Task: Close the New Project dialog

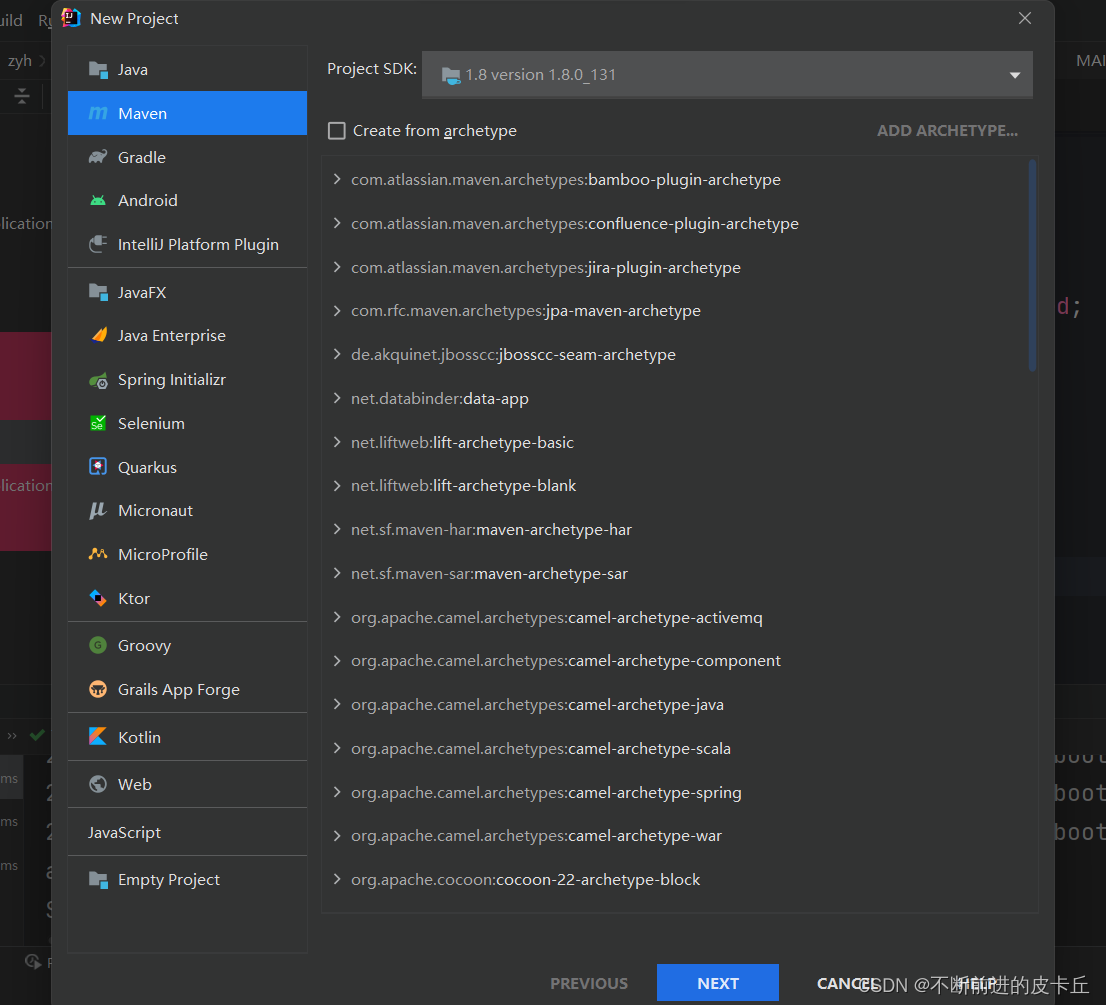Action: click(1025, 18)
